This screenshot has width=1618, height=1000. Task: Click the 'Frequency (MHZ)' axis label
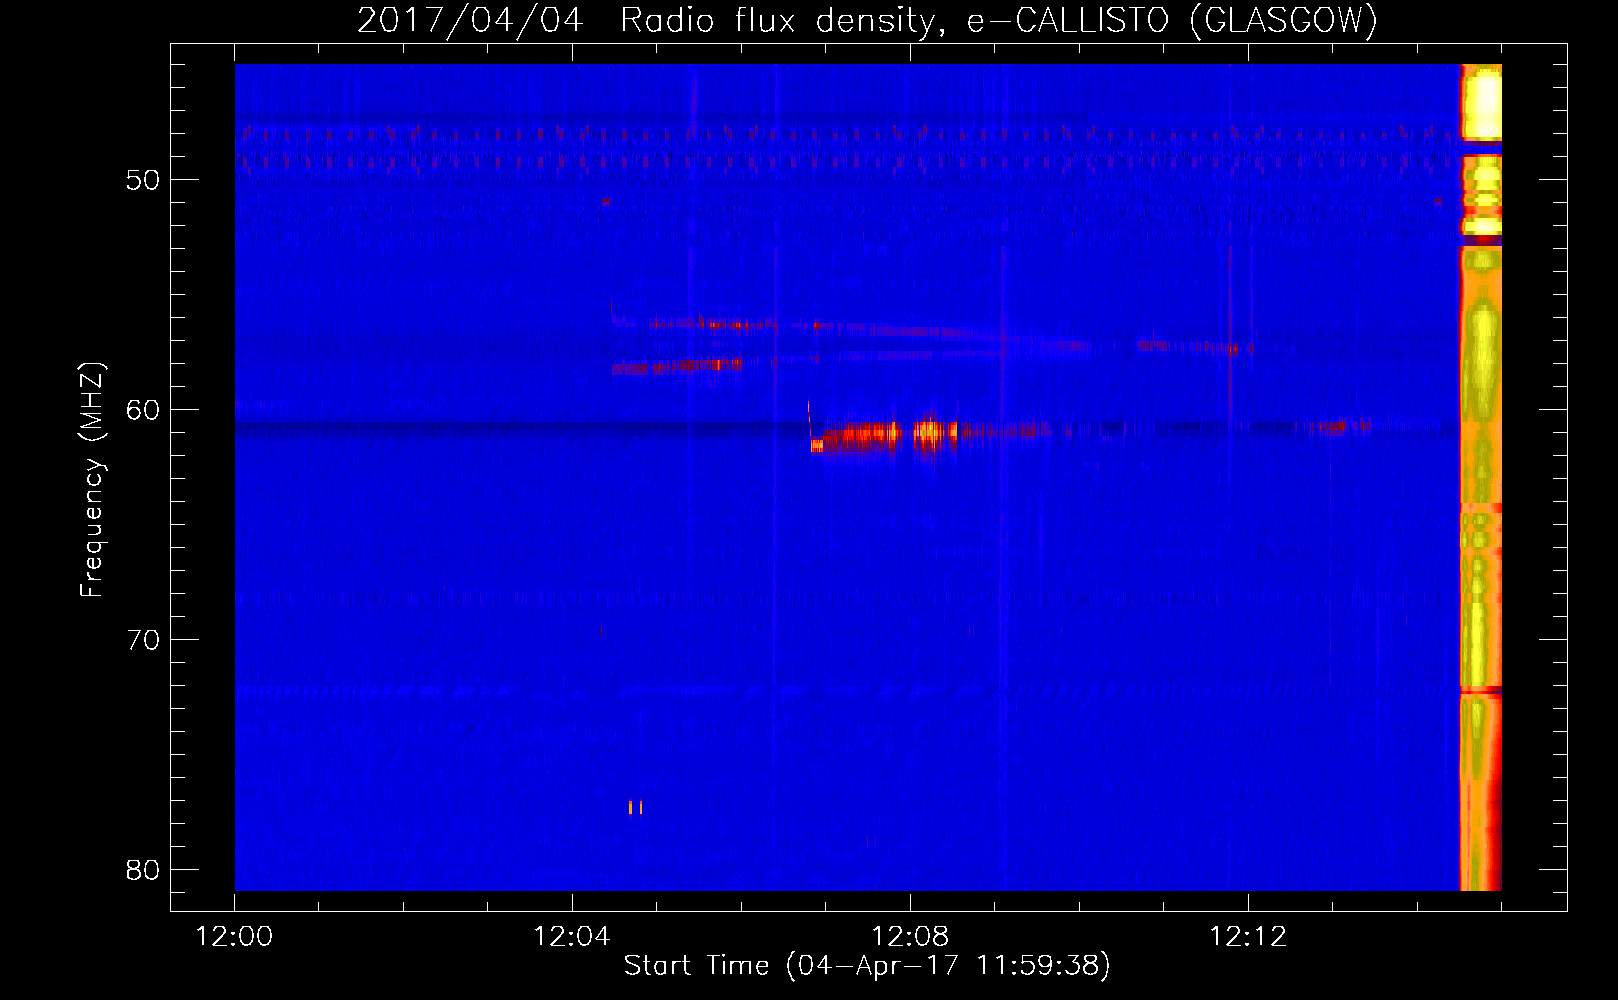pyautogui.click(x=92, y=480)
